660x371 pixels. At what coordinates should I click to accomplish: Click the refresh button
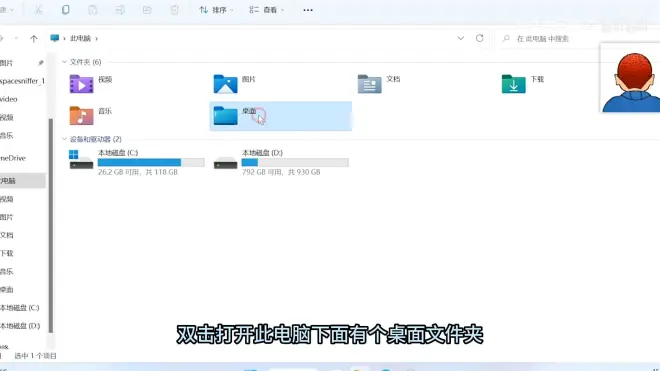479,38
